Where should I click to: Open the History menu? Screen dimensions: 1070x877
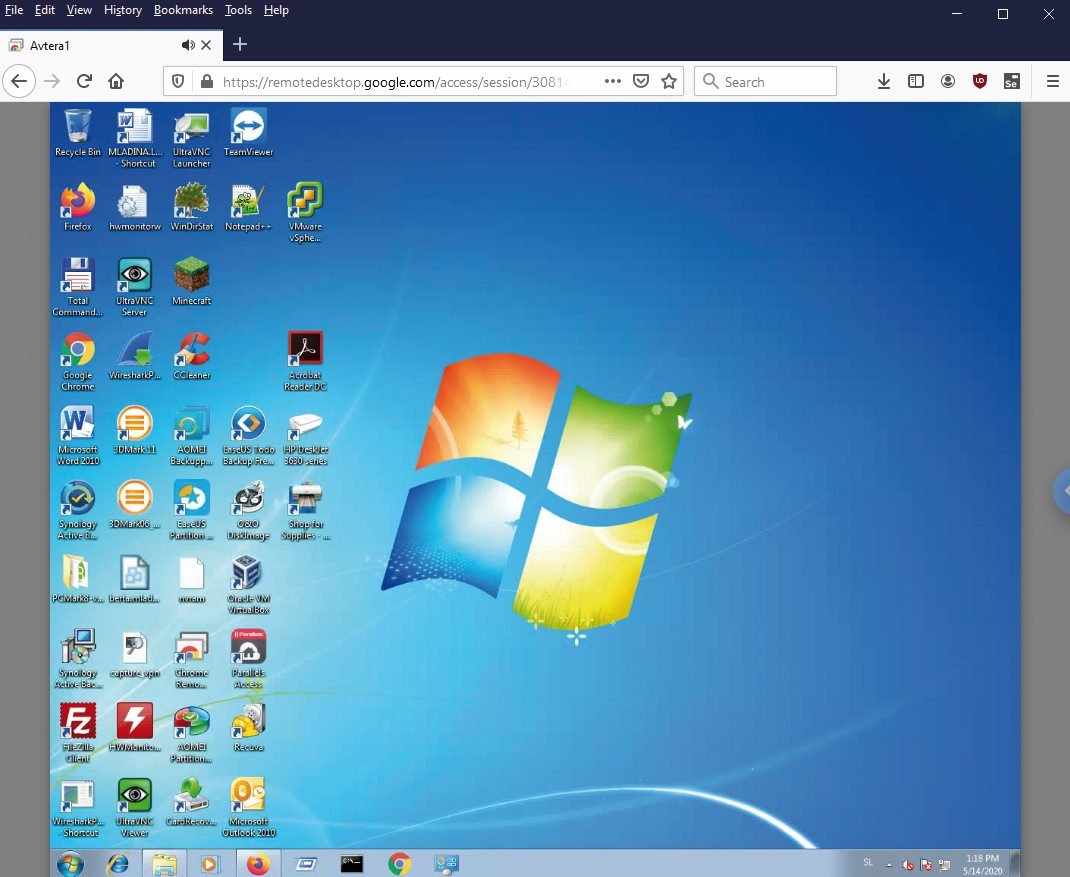(x=123, y=10)
